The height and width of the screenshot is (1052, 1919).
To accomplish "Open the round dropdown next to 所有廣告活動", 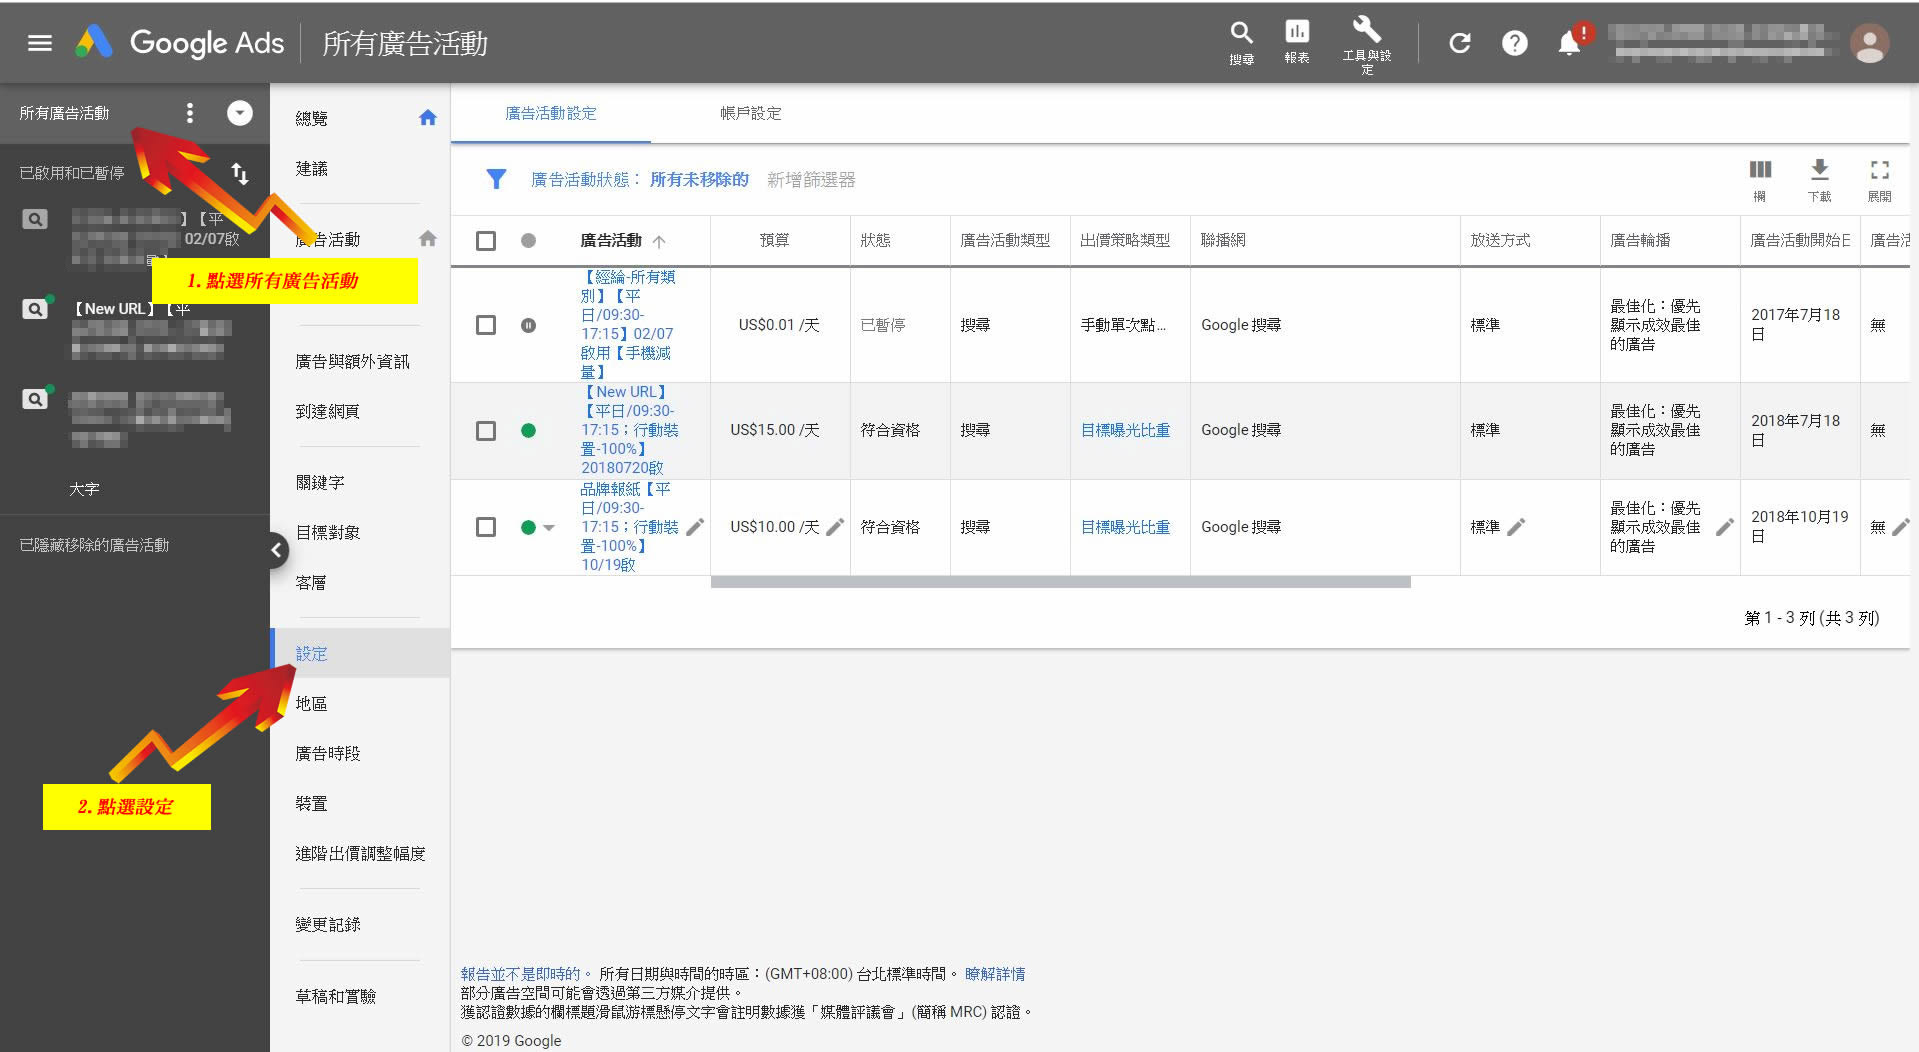I will click(240, 113).
